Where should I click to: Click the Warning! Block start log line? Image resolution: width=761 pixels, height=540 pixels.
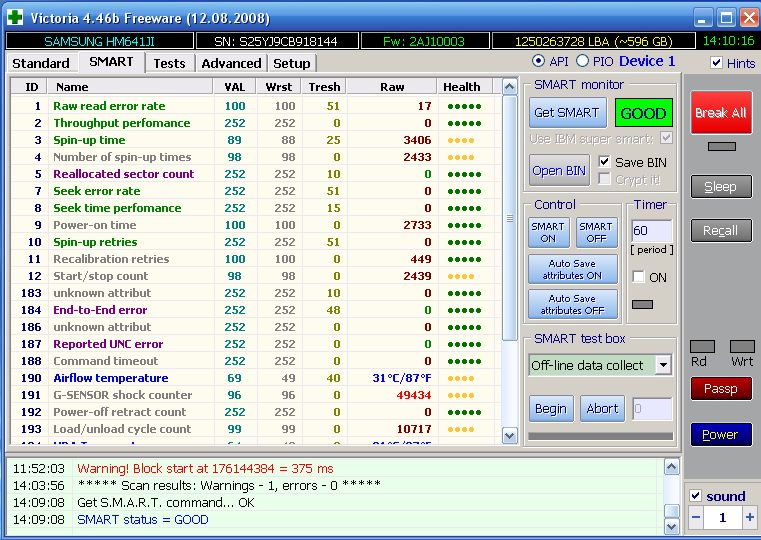tap(205, 469)
